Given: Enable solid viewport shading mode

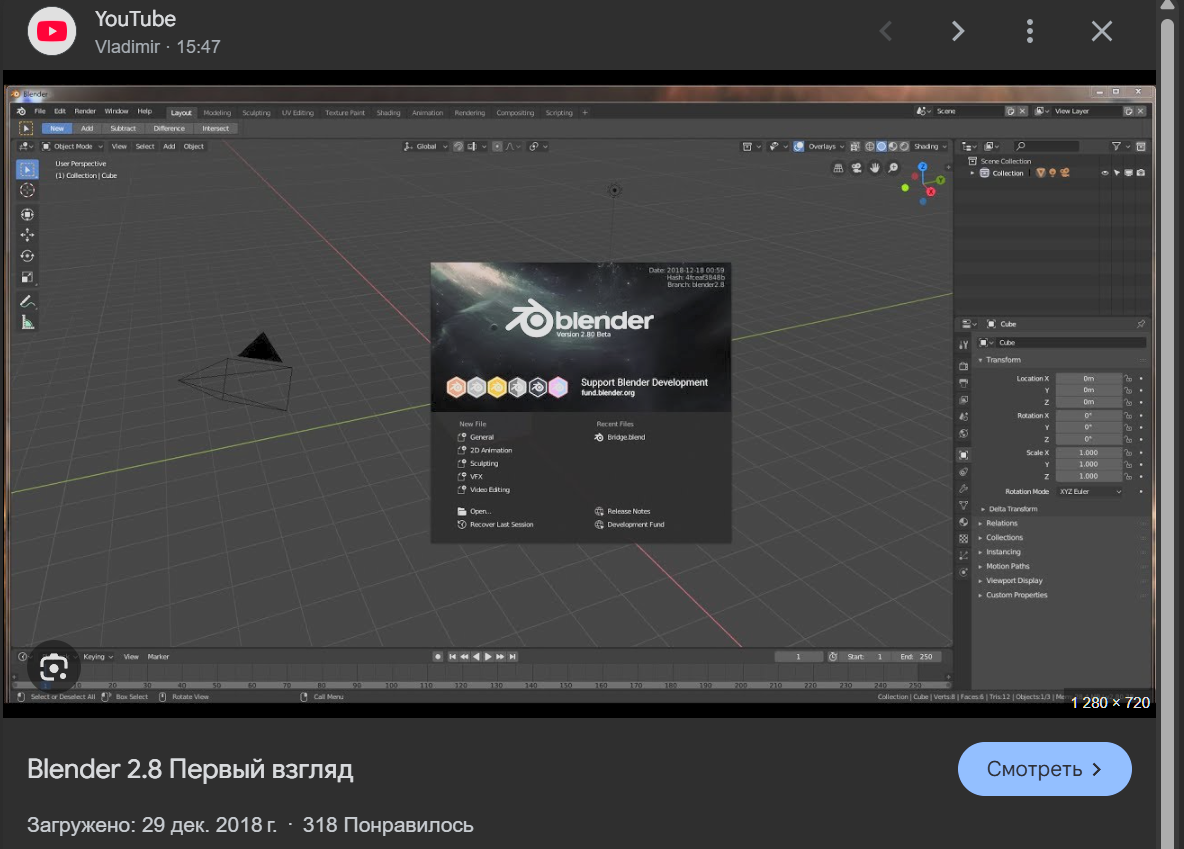Looking at the screenshot, I should coord(881,147).
